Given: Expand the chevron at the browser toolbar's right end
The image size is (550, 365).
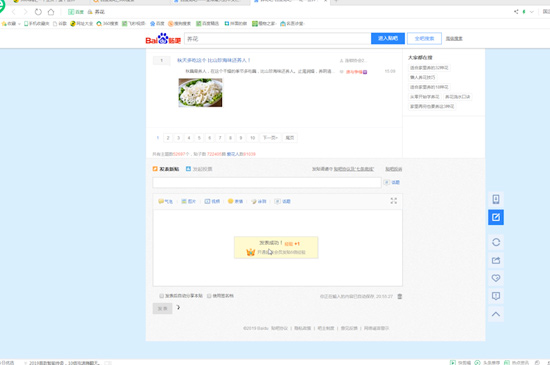Looking at the screenshot, I should (531, 12).
